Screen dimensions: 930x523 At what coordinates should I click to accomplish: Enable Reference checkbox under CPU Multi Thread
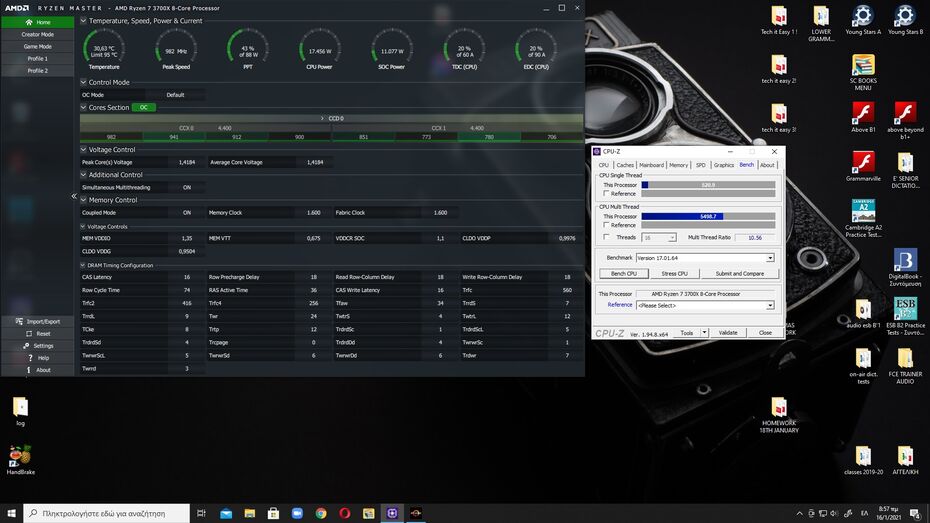click(606, 225)
